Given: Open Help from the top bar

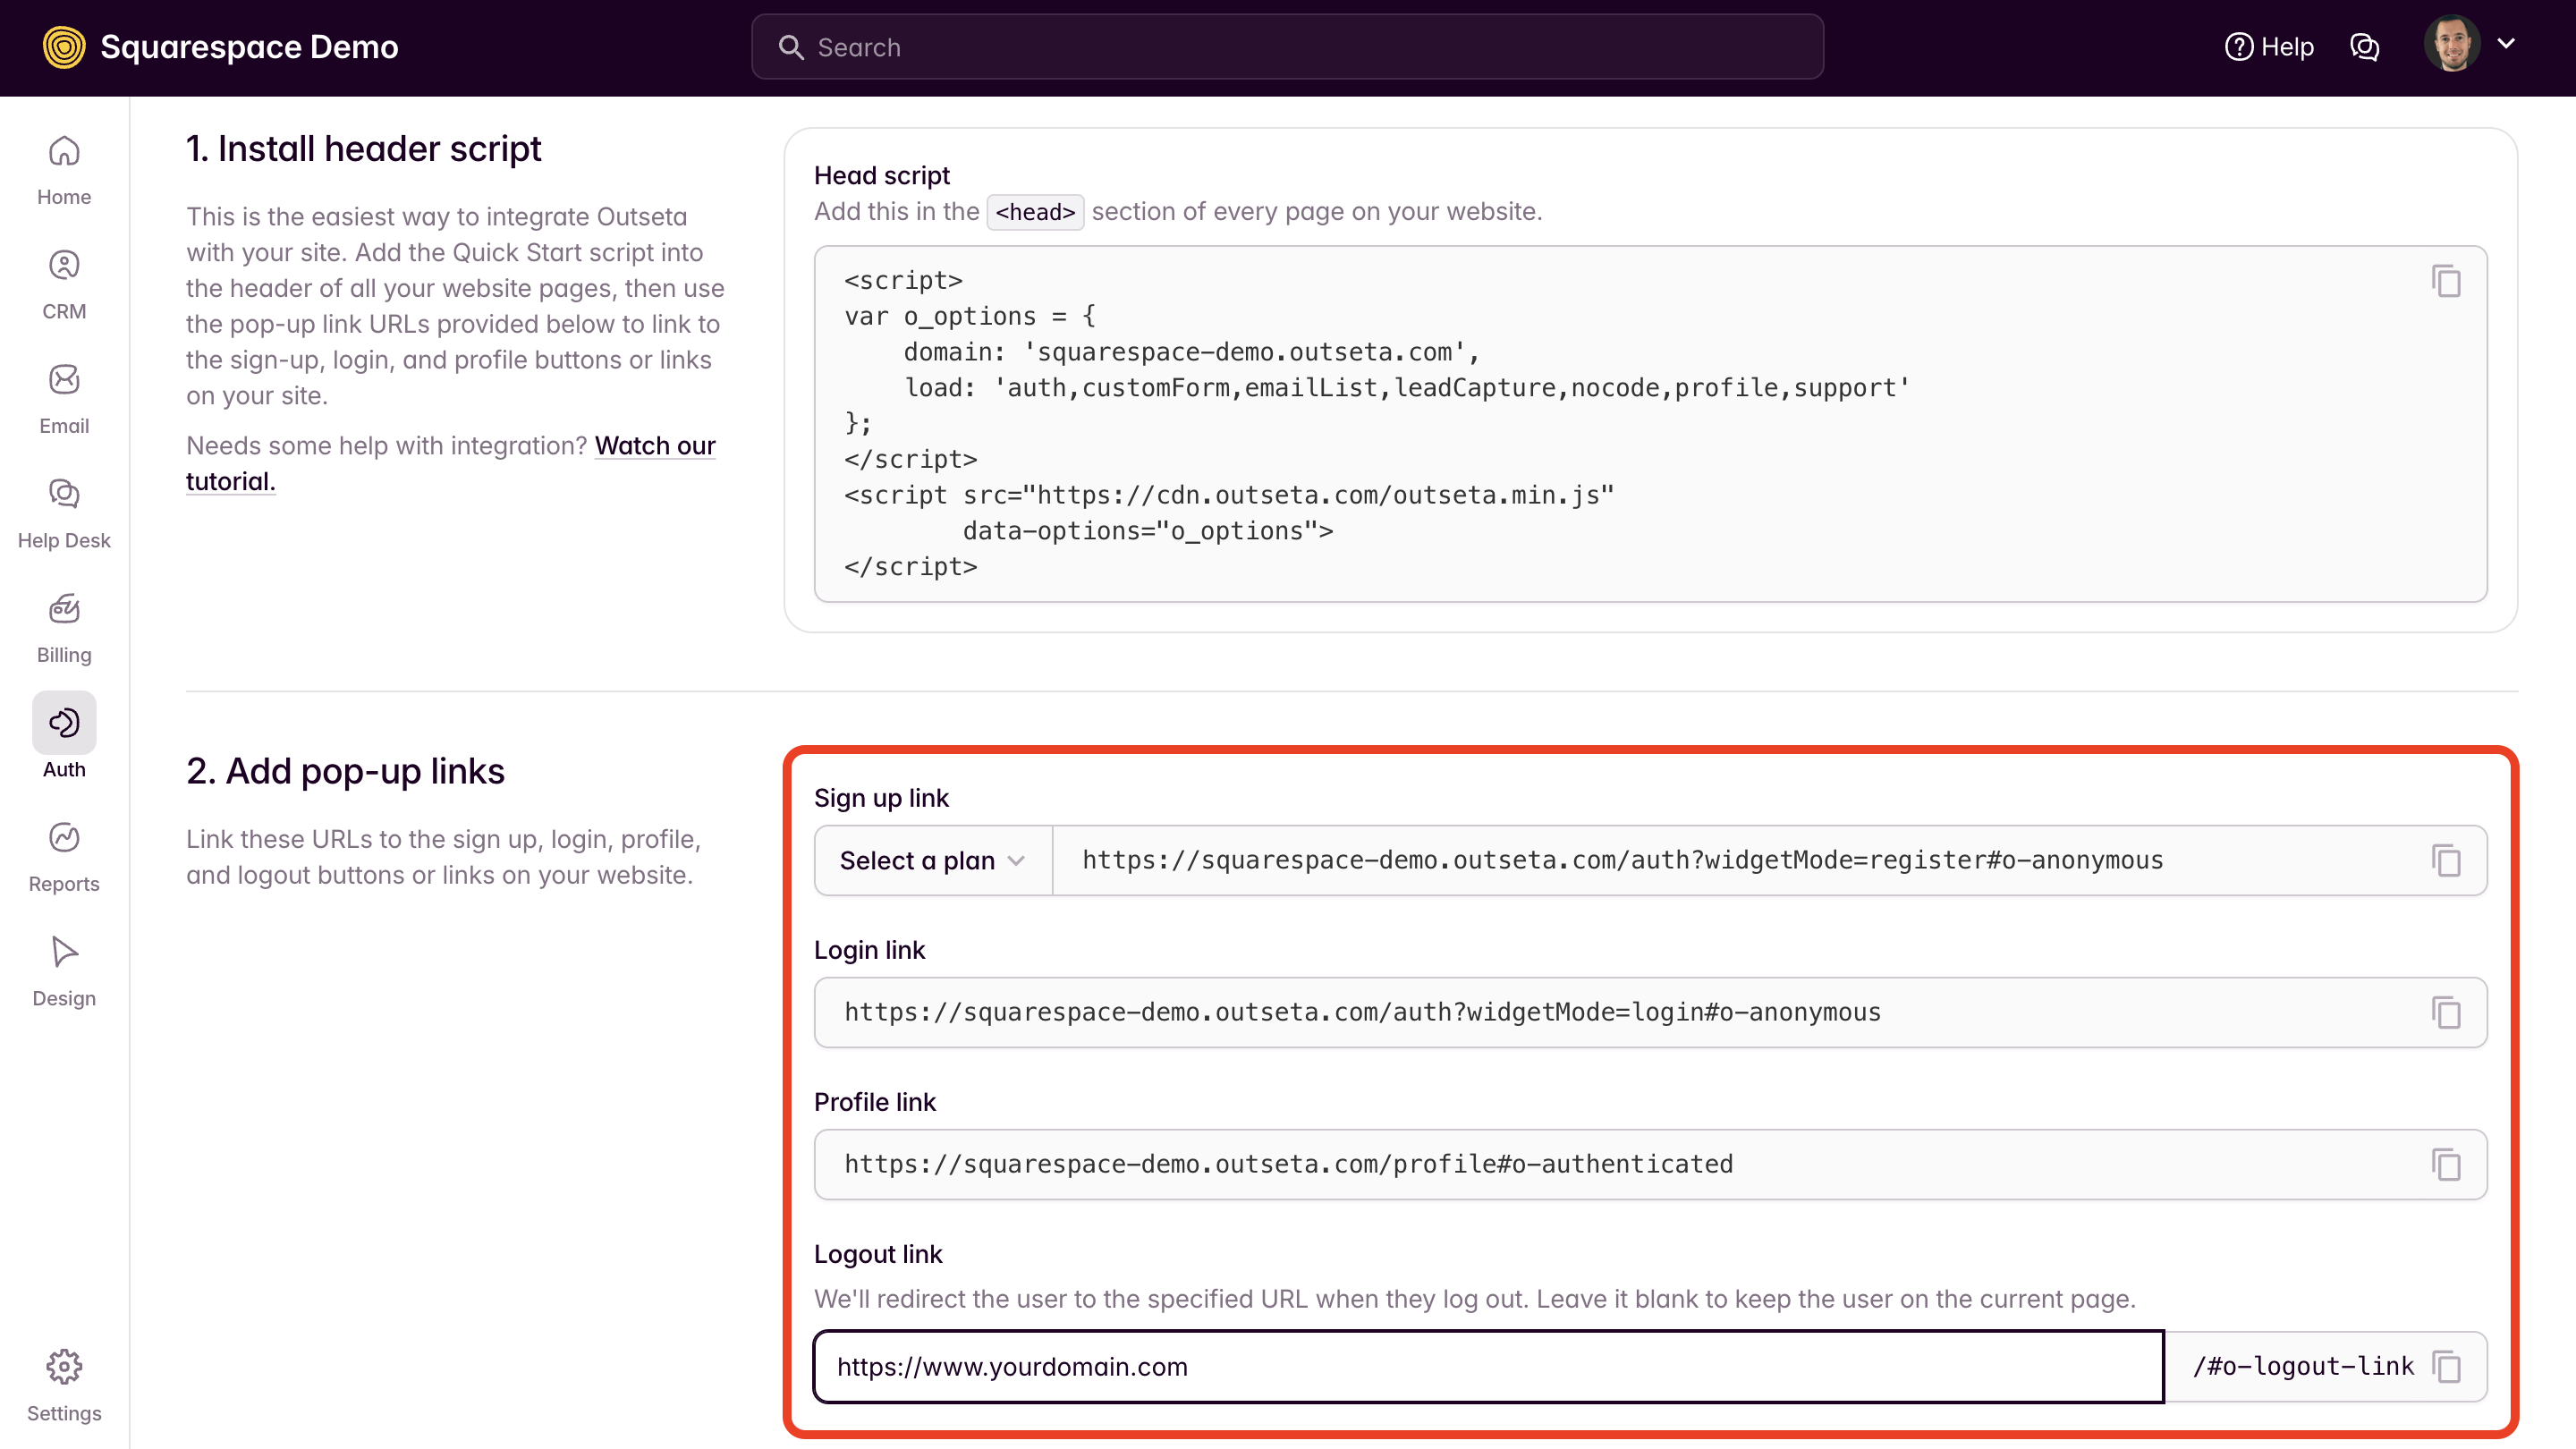Looking at the screenshot, I should 2269,47.
